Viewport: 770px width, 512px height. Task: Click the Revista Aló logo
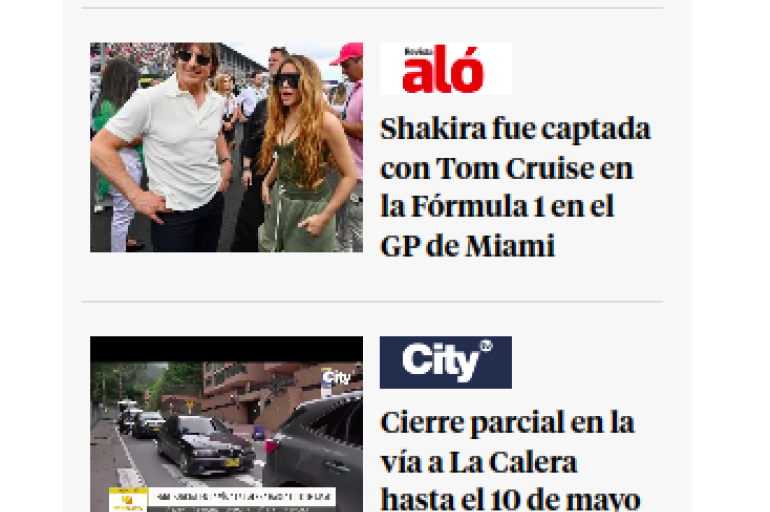pyautogui.click(x=445, y=69)
